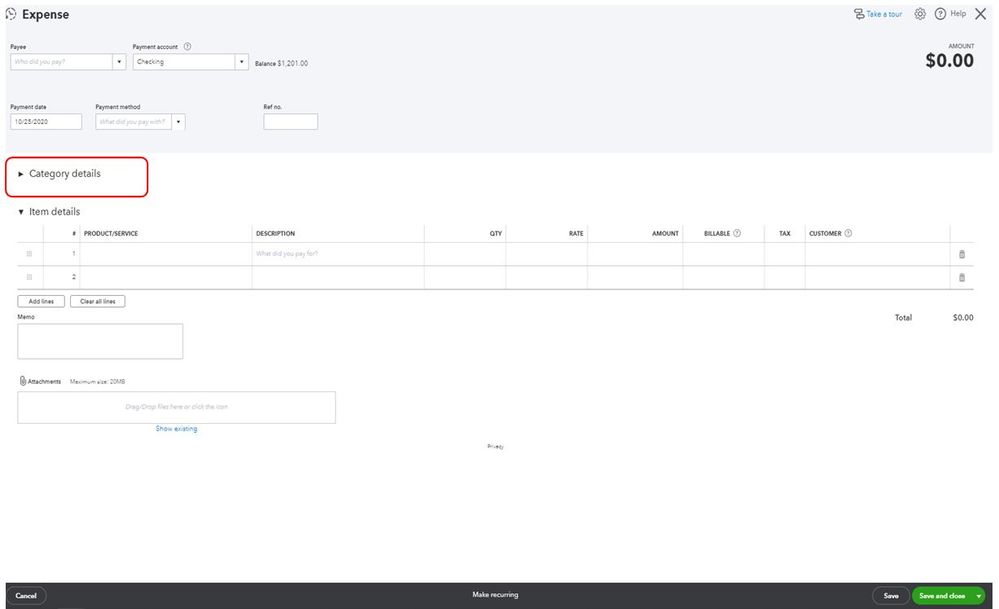Open the expense history clock icon

pyautogui.click(x=11, y=14)
